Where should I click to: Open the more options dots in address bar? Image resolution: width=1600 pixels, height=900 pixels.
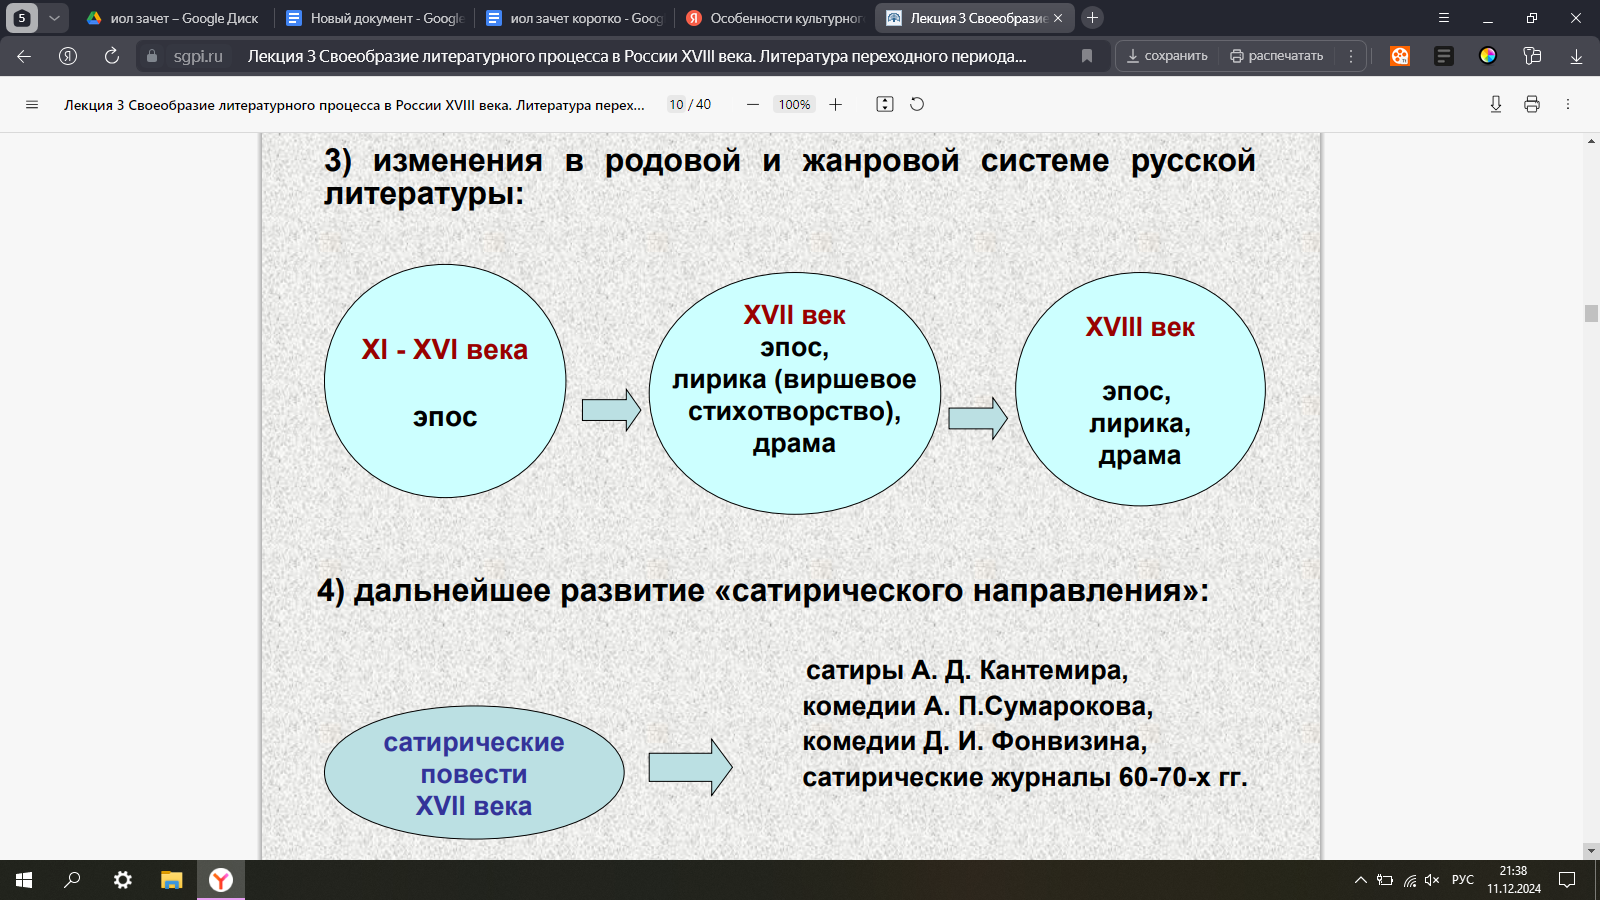[1351, 56]
